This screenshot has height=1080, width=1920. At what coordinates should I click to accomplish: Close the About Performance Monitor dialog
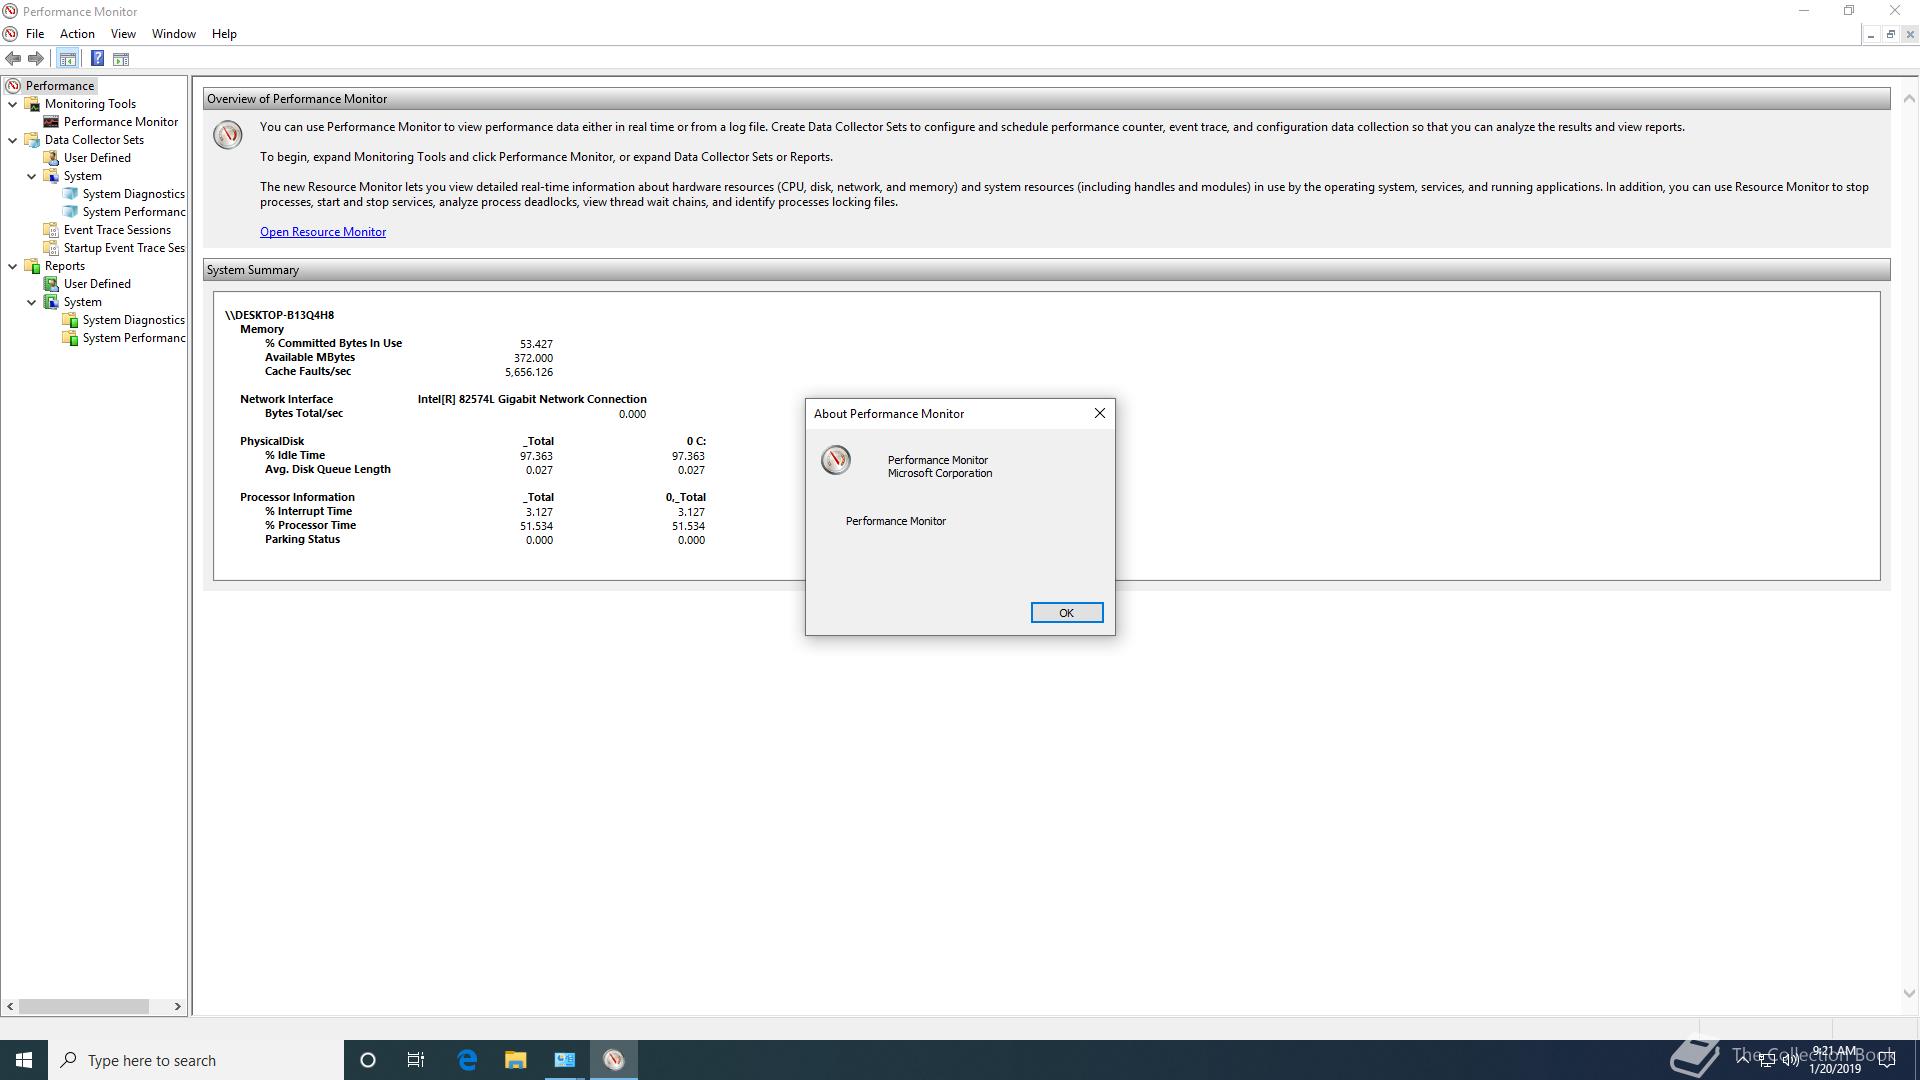tap(1099, 413)
